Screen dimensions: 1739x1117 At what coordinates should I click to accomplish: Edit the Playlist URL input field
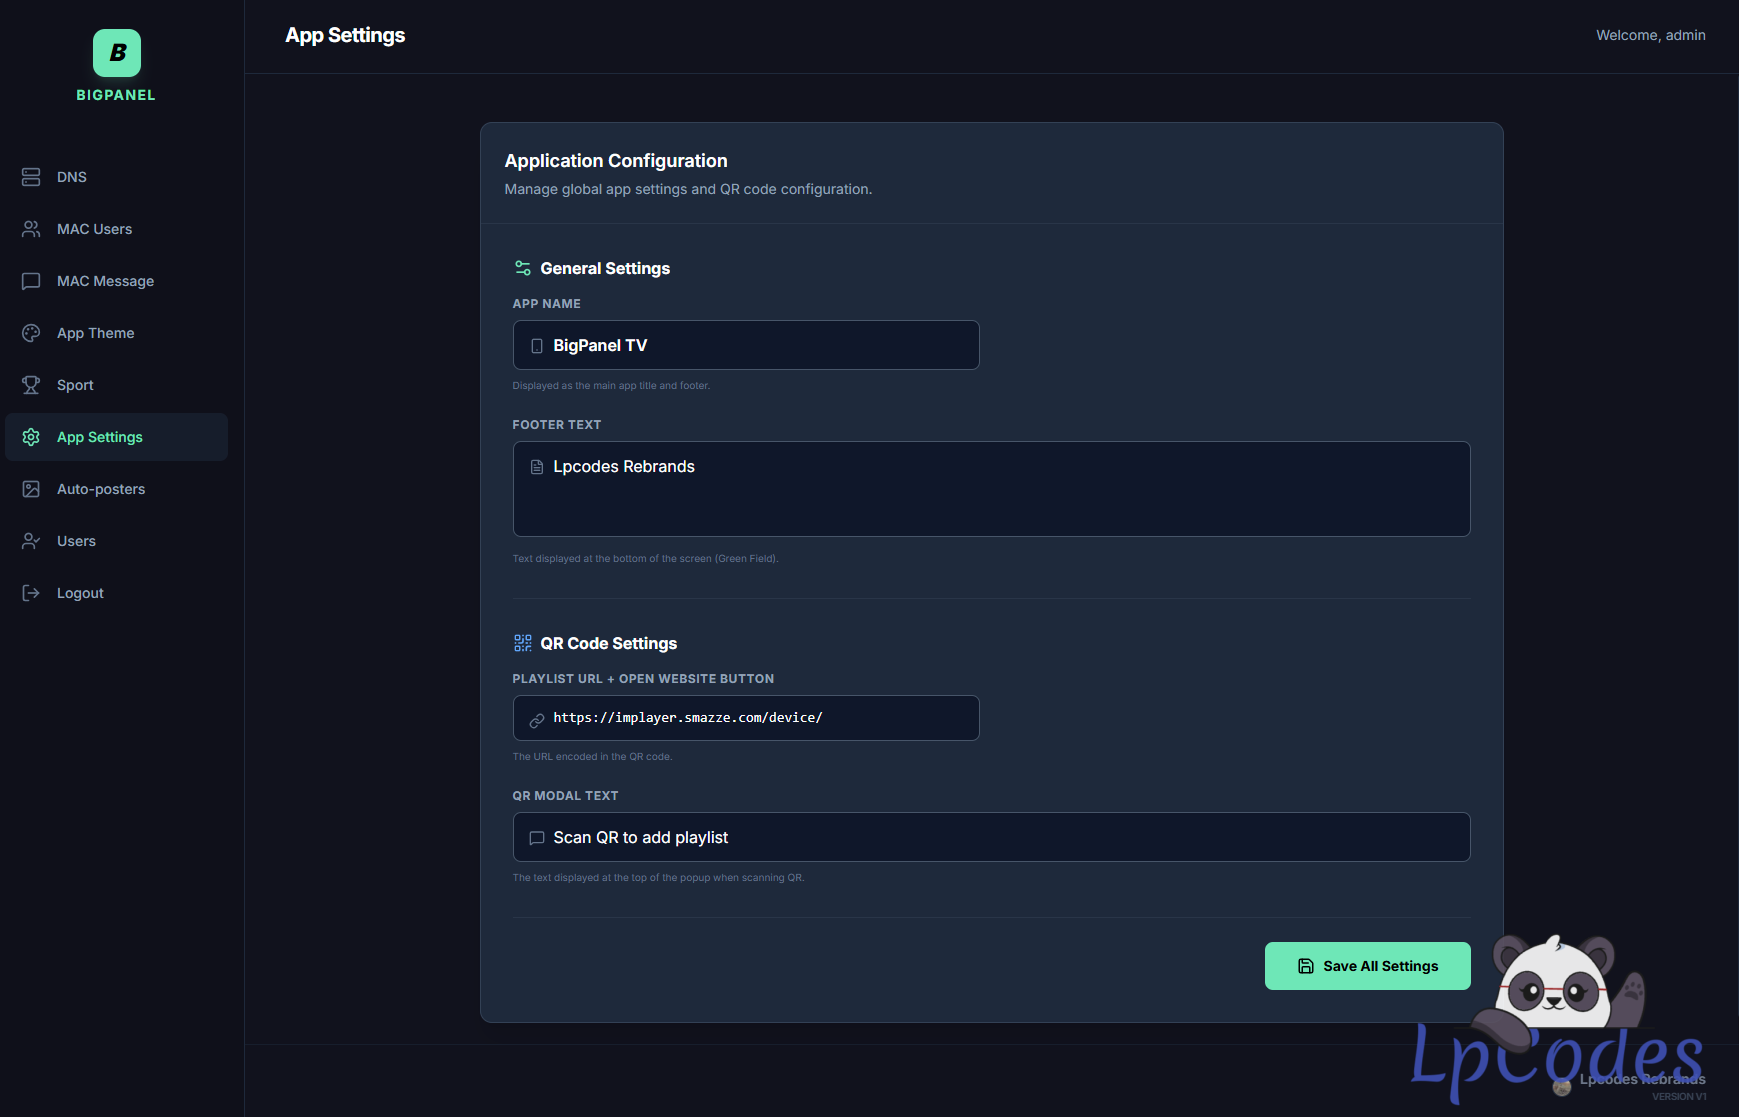(x=760, y=718)
